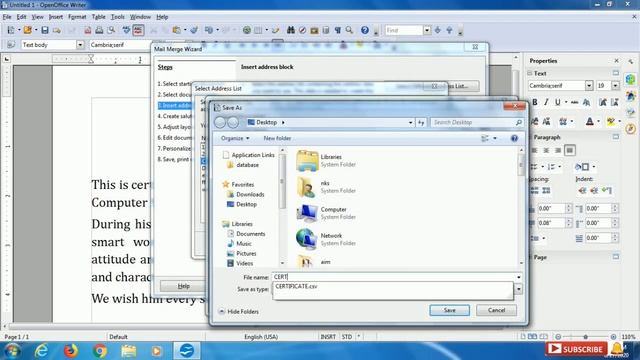Toggle Italic in Properties sidebar

click(x=546, y=102)
